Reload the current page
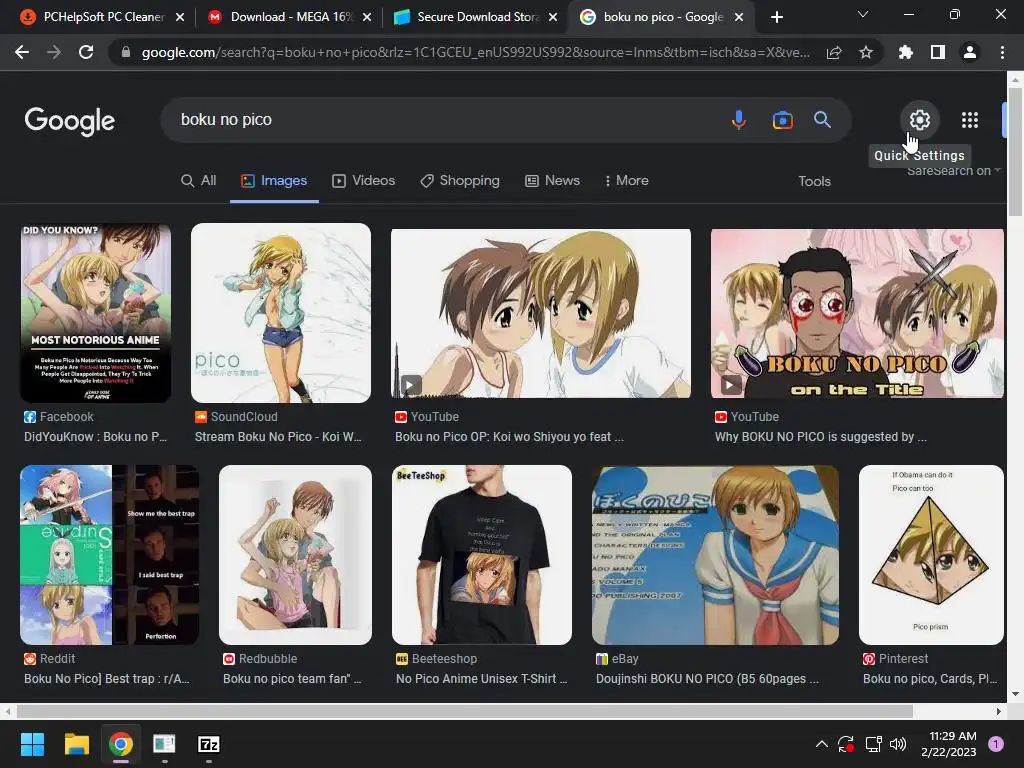 pos(86,52)
